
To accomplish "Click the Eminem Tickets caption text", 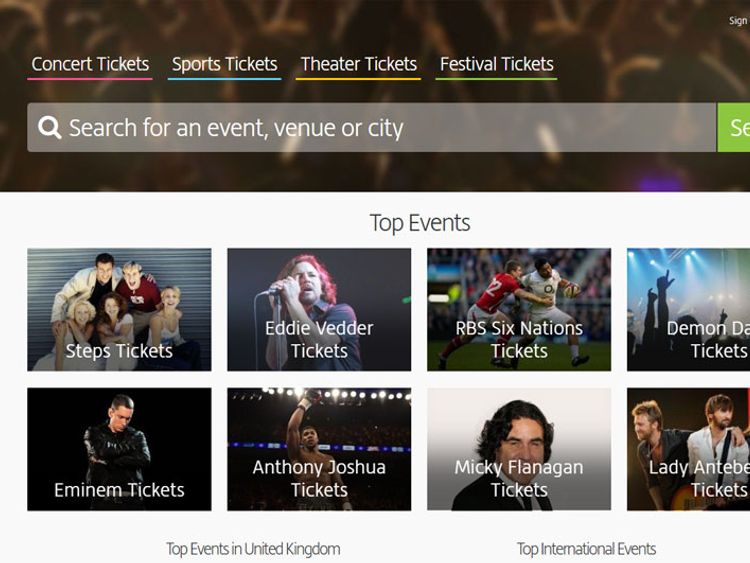I will click(119, 490).
